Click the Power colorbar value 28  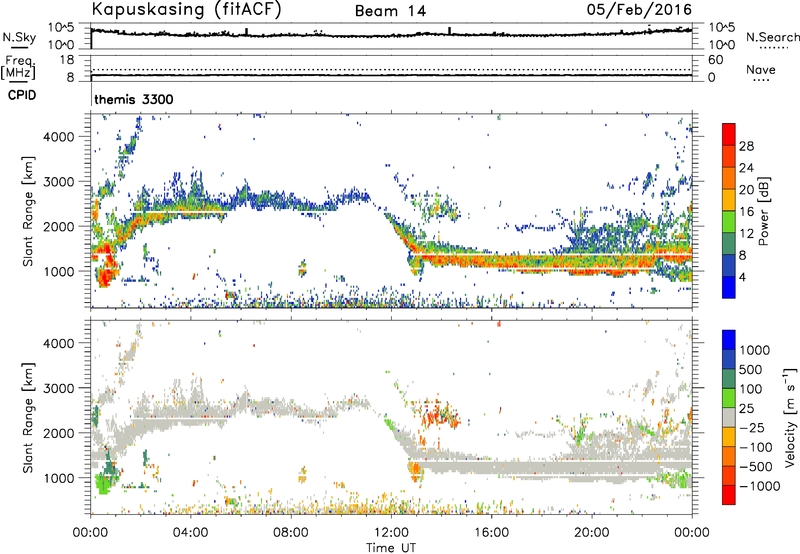[746, 146]
